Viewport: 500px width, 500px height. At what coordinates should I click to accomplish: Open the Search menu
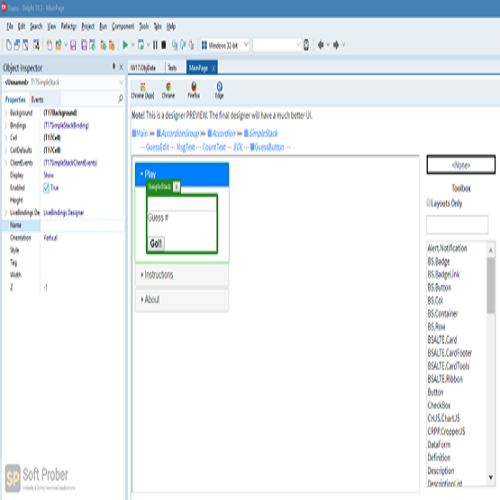pos(36,27)
